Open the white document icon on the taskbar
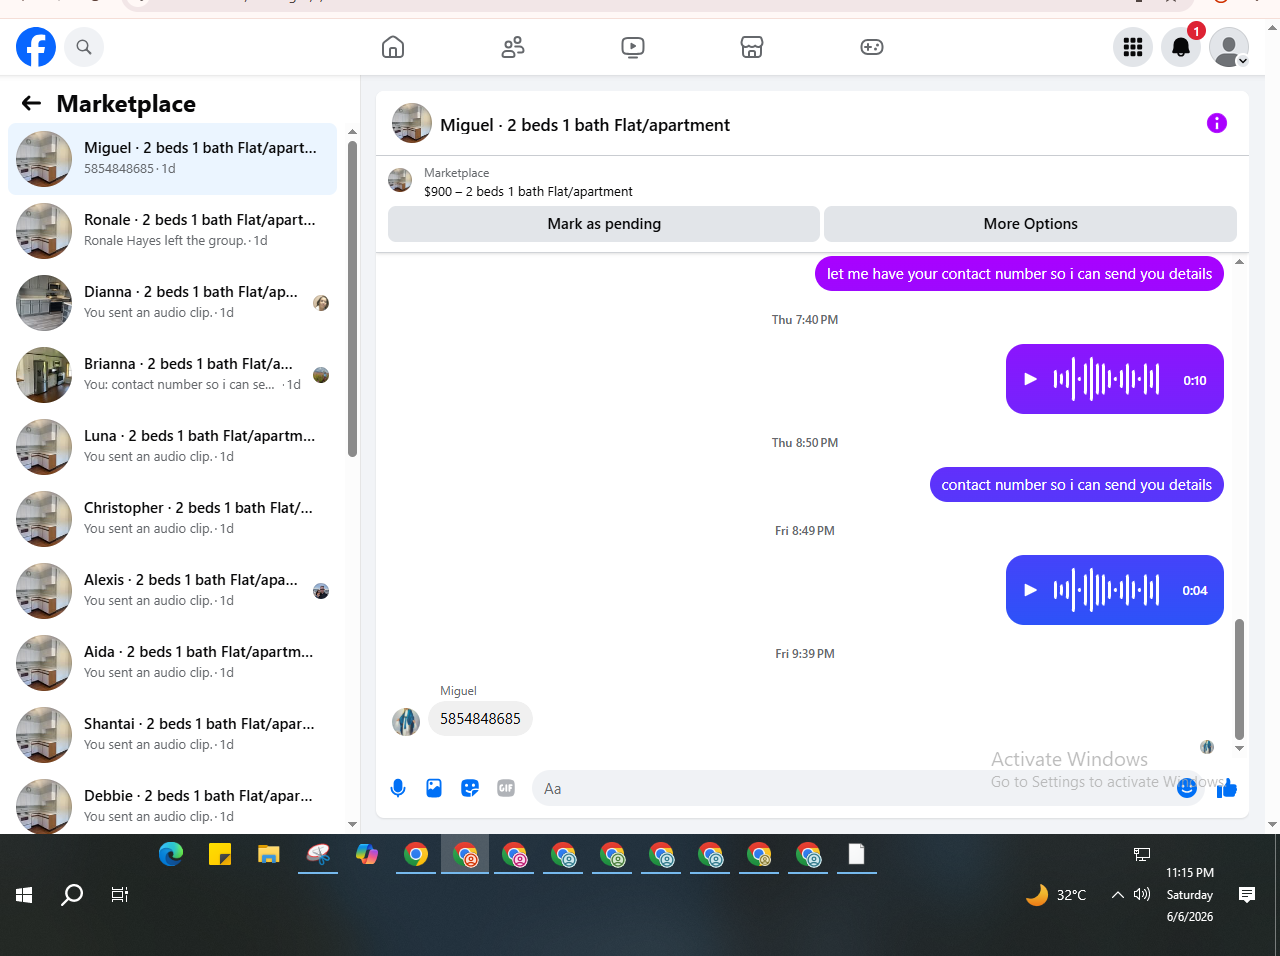This screenshot has height=956, width=1280. [x=857, y=854]
